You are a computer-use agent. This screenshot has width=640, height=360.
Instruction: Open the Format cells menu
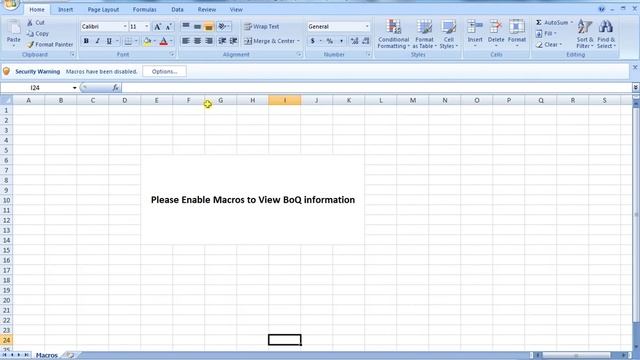coord(517,34)
